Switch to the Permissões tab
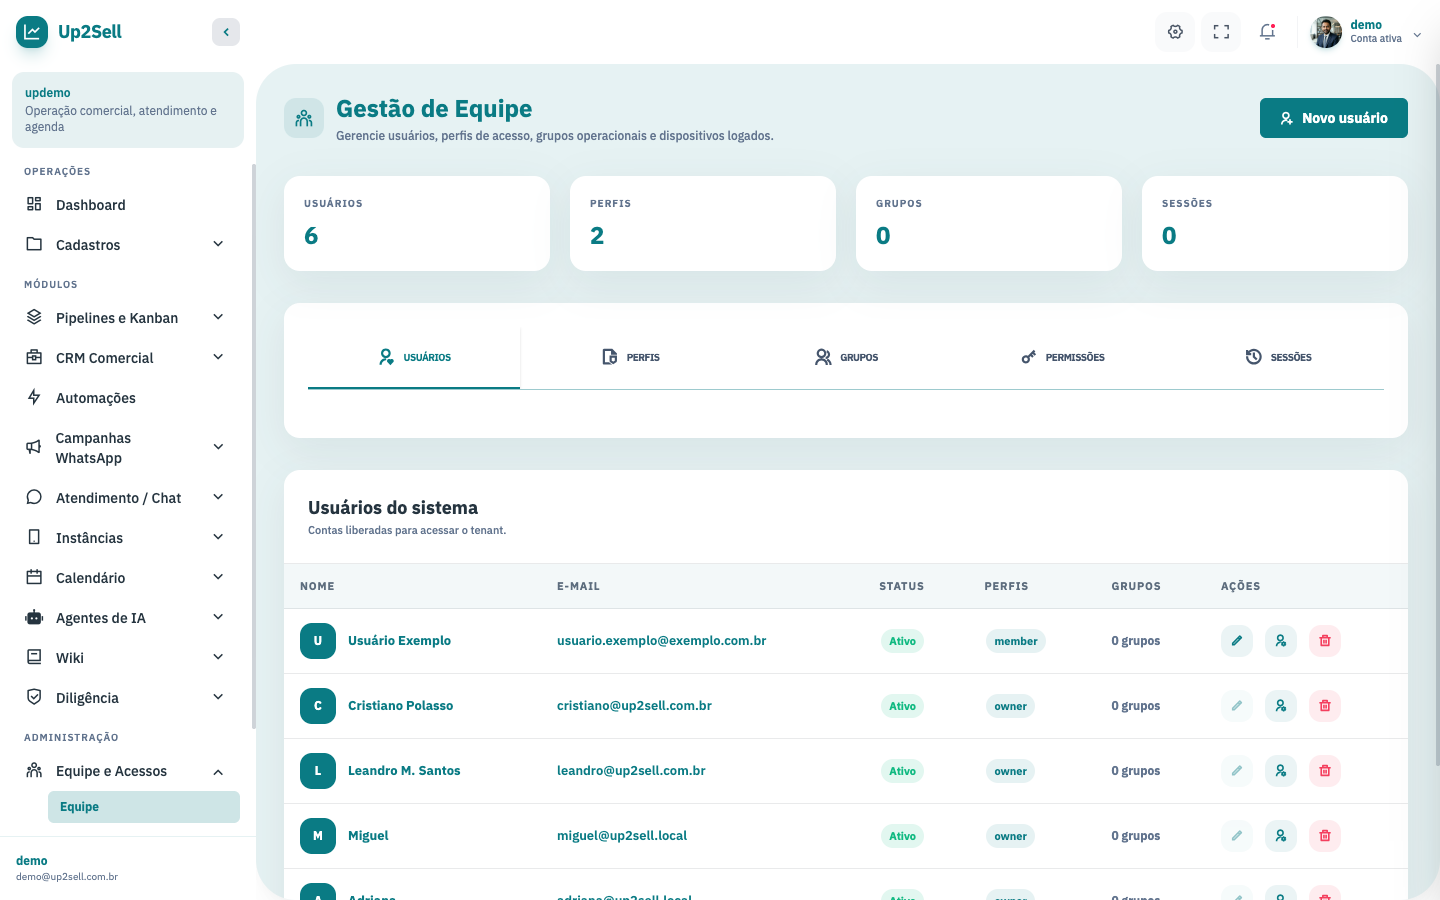 pyautogui.click(x=1063, y=357)
